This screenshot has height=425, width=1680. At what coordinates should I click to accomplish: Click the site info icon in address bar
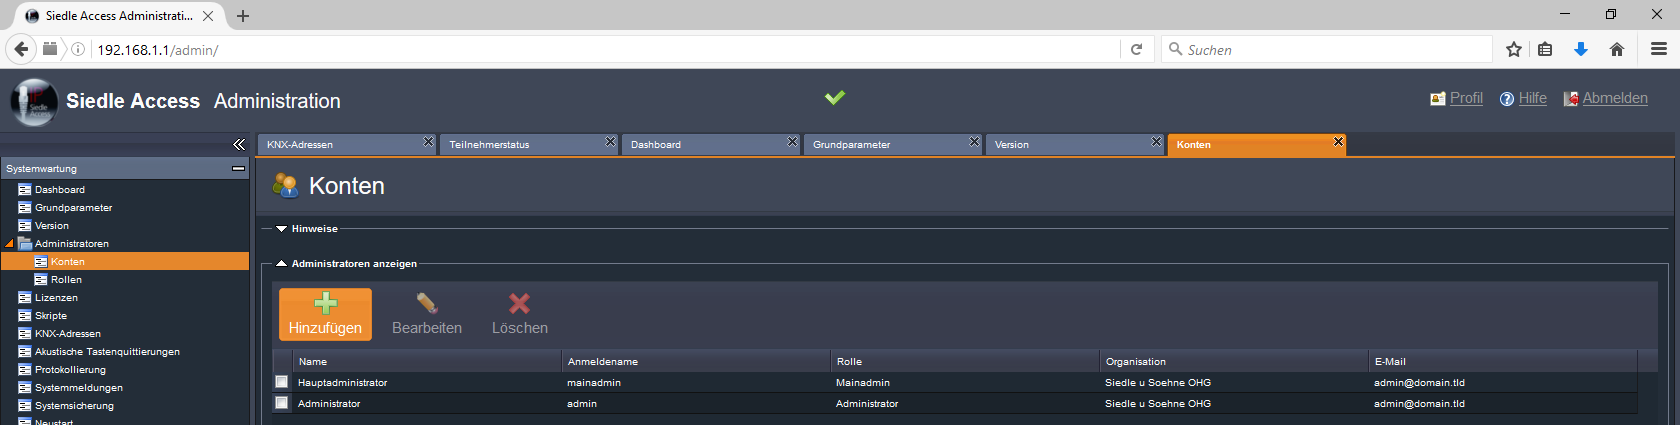coord(78,49)
